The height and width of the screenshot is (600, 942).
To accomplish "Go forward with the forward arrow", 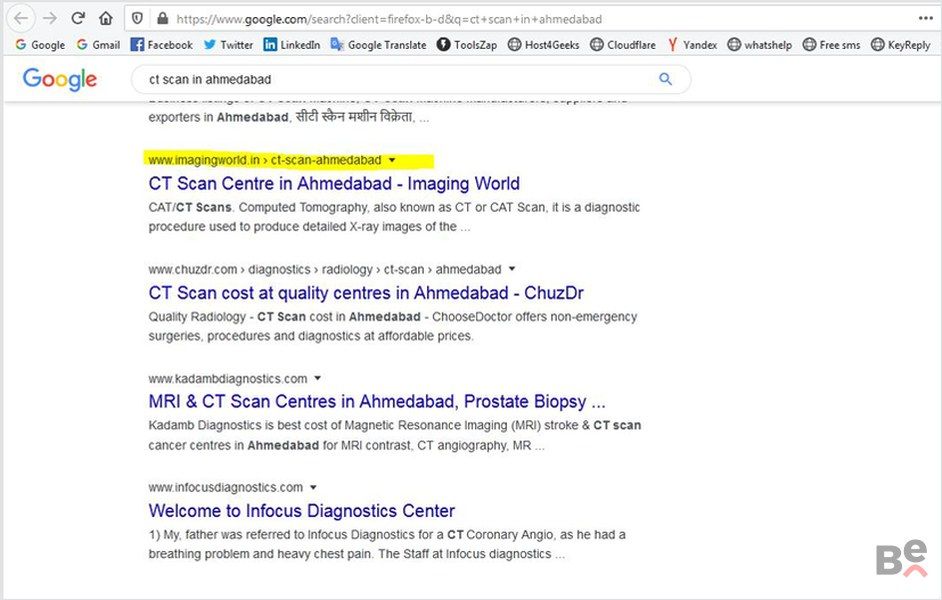I will (x=50, y=19).
